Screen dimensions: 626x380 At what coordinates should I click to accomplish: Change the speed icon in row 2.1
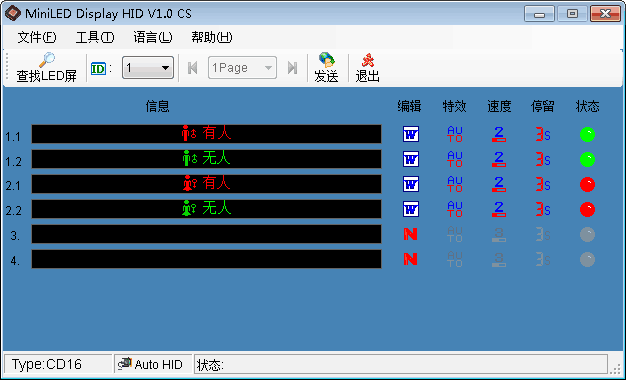(x=499, y=184)
